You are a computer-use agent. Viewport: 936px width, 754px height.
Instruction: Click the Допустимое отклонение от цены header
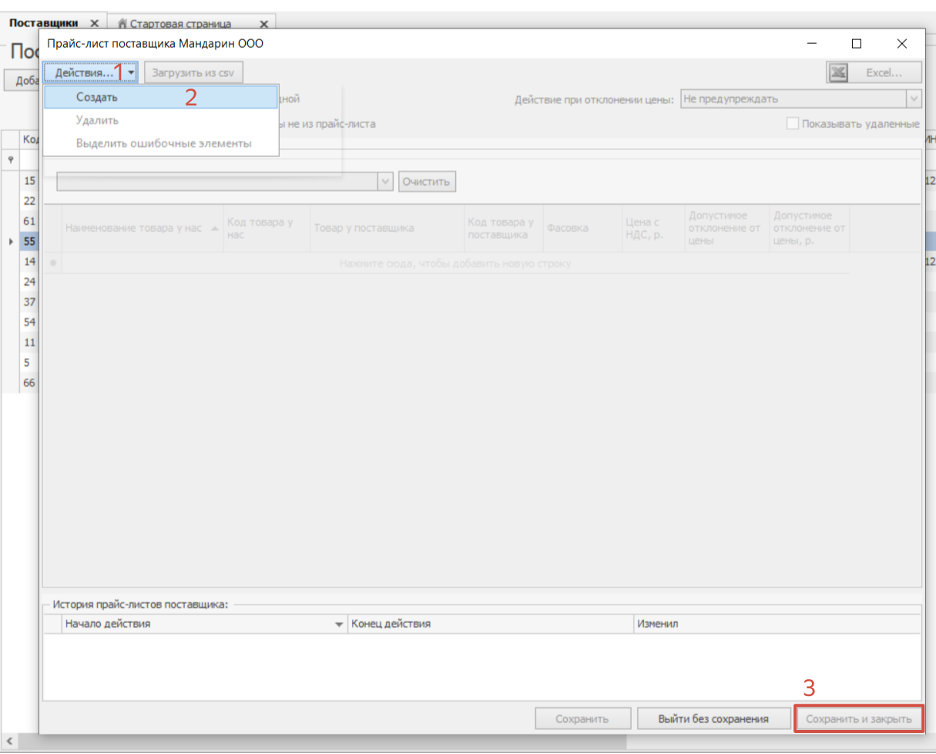pyautogui.click(x=726, y=228)
